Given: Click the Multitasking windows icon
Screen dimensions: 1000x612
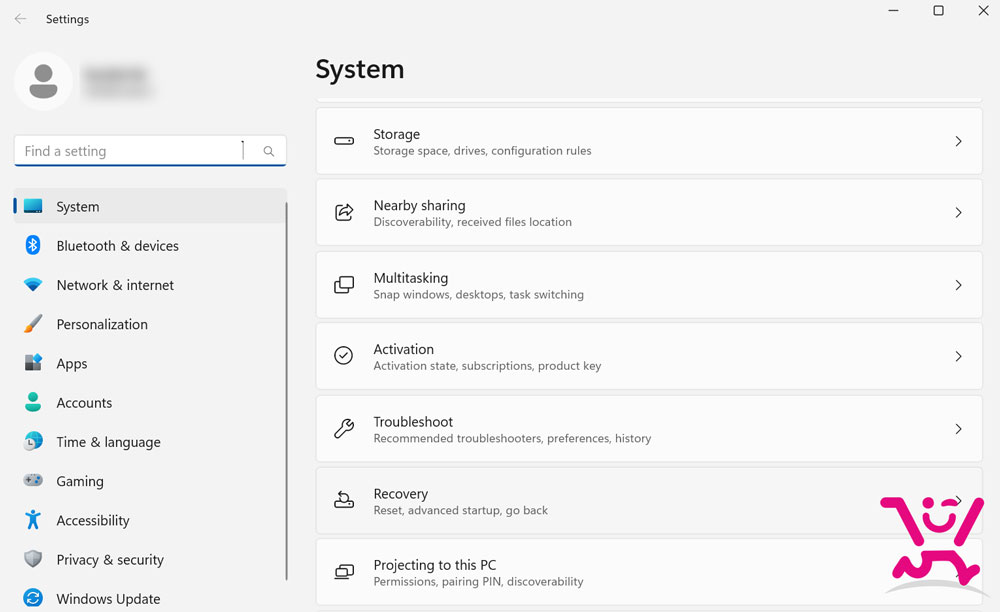Looking at the screenshot, I should point(344,285).
